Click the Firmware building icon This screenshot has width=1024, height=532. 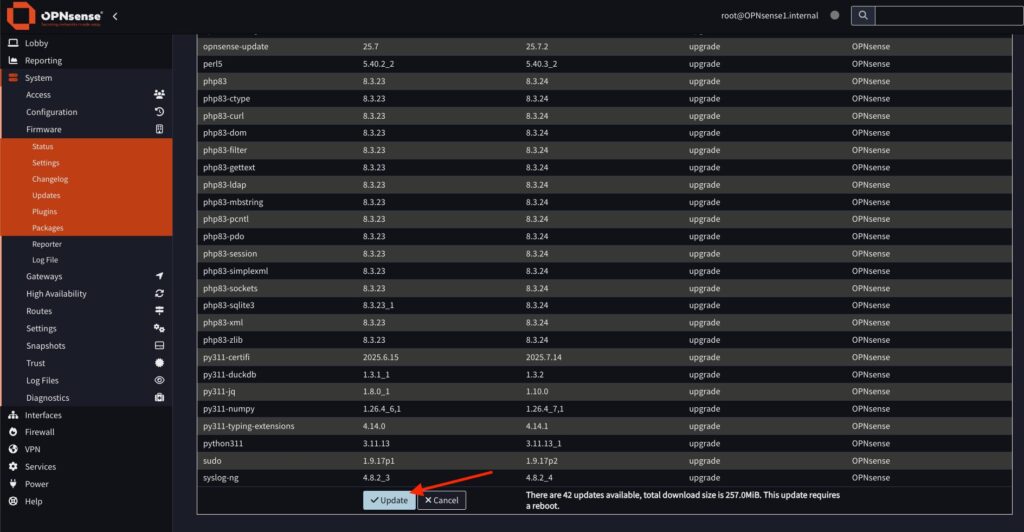coord(159,129)
